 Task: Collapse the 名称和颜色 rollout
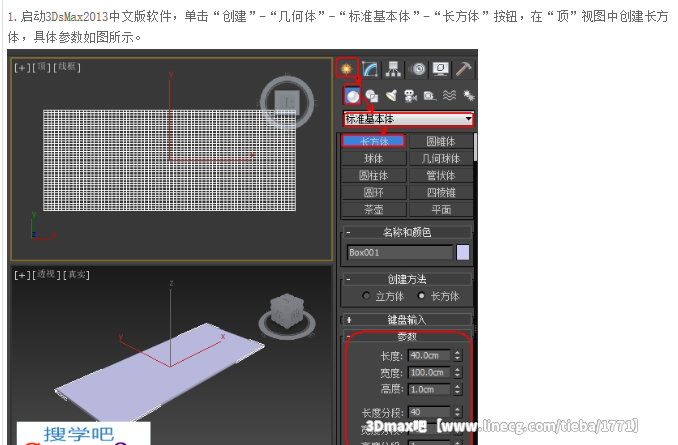pyautogui.click(x=407, y=232)
